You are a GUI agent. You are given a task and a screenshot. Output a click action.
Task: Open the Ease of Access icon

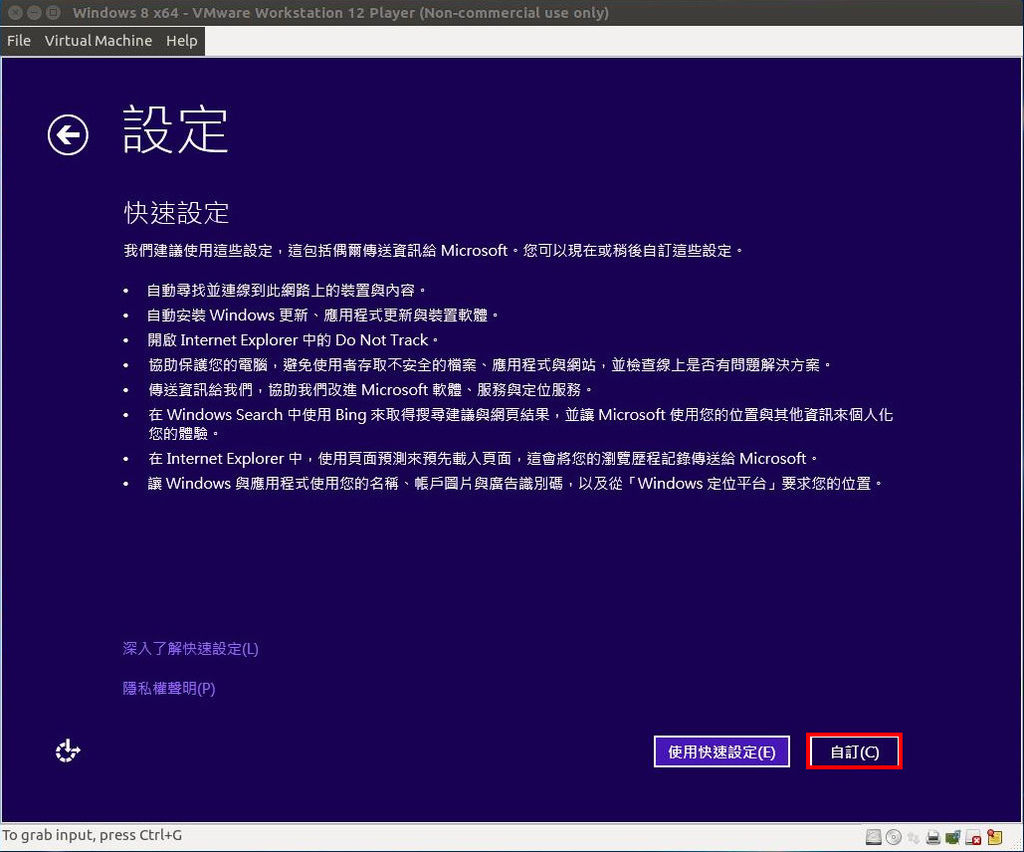click(67, 751)
